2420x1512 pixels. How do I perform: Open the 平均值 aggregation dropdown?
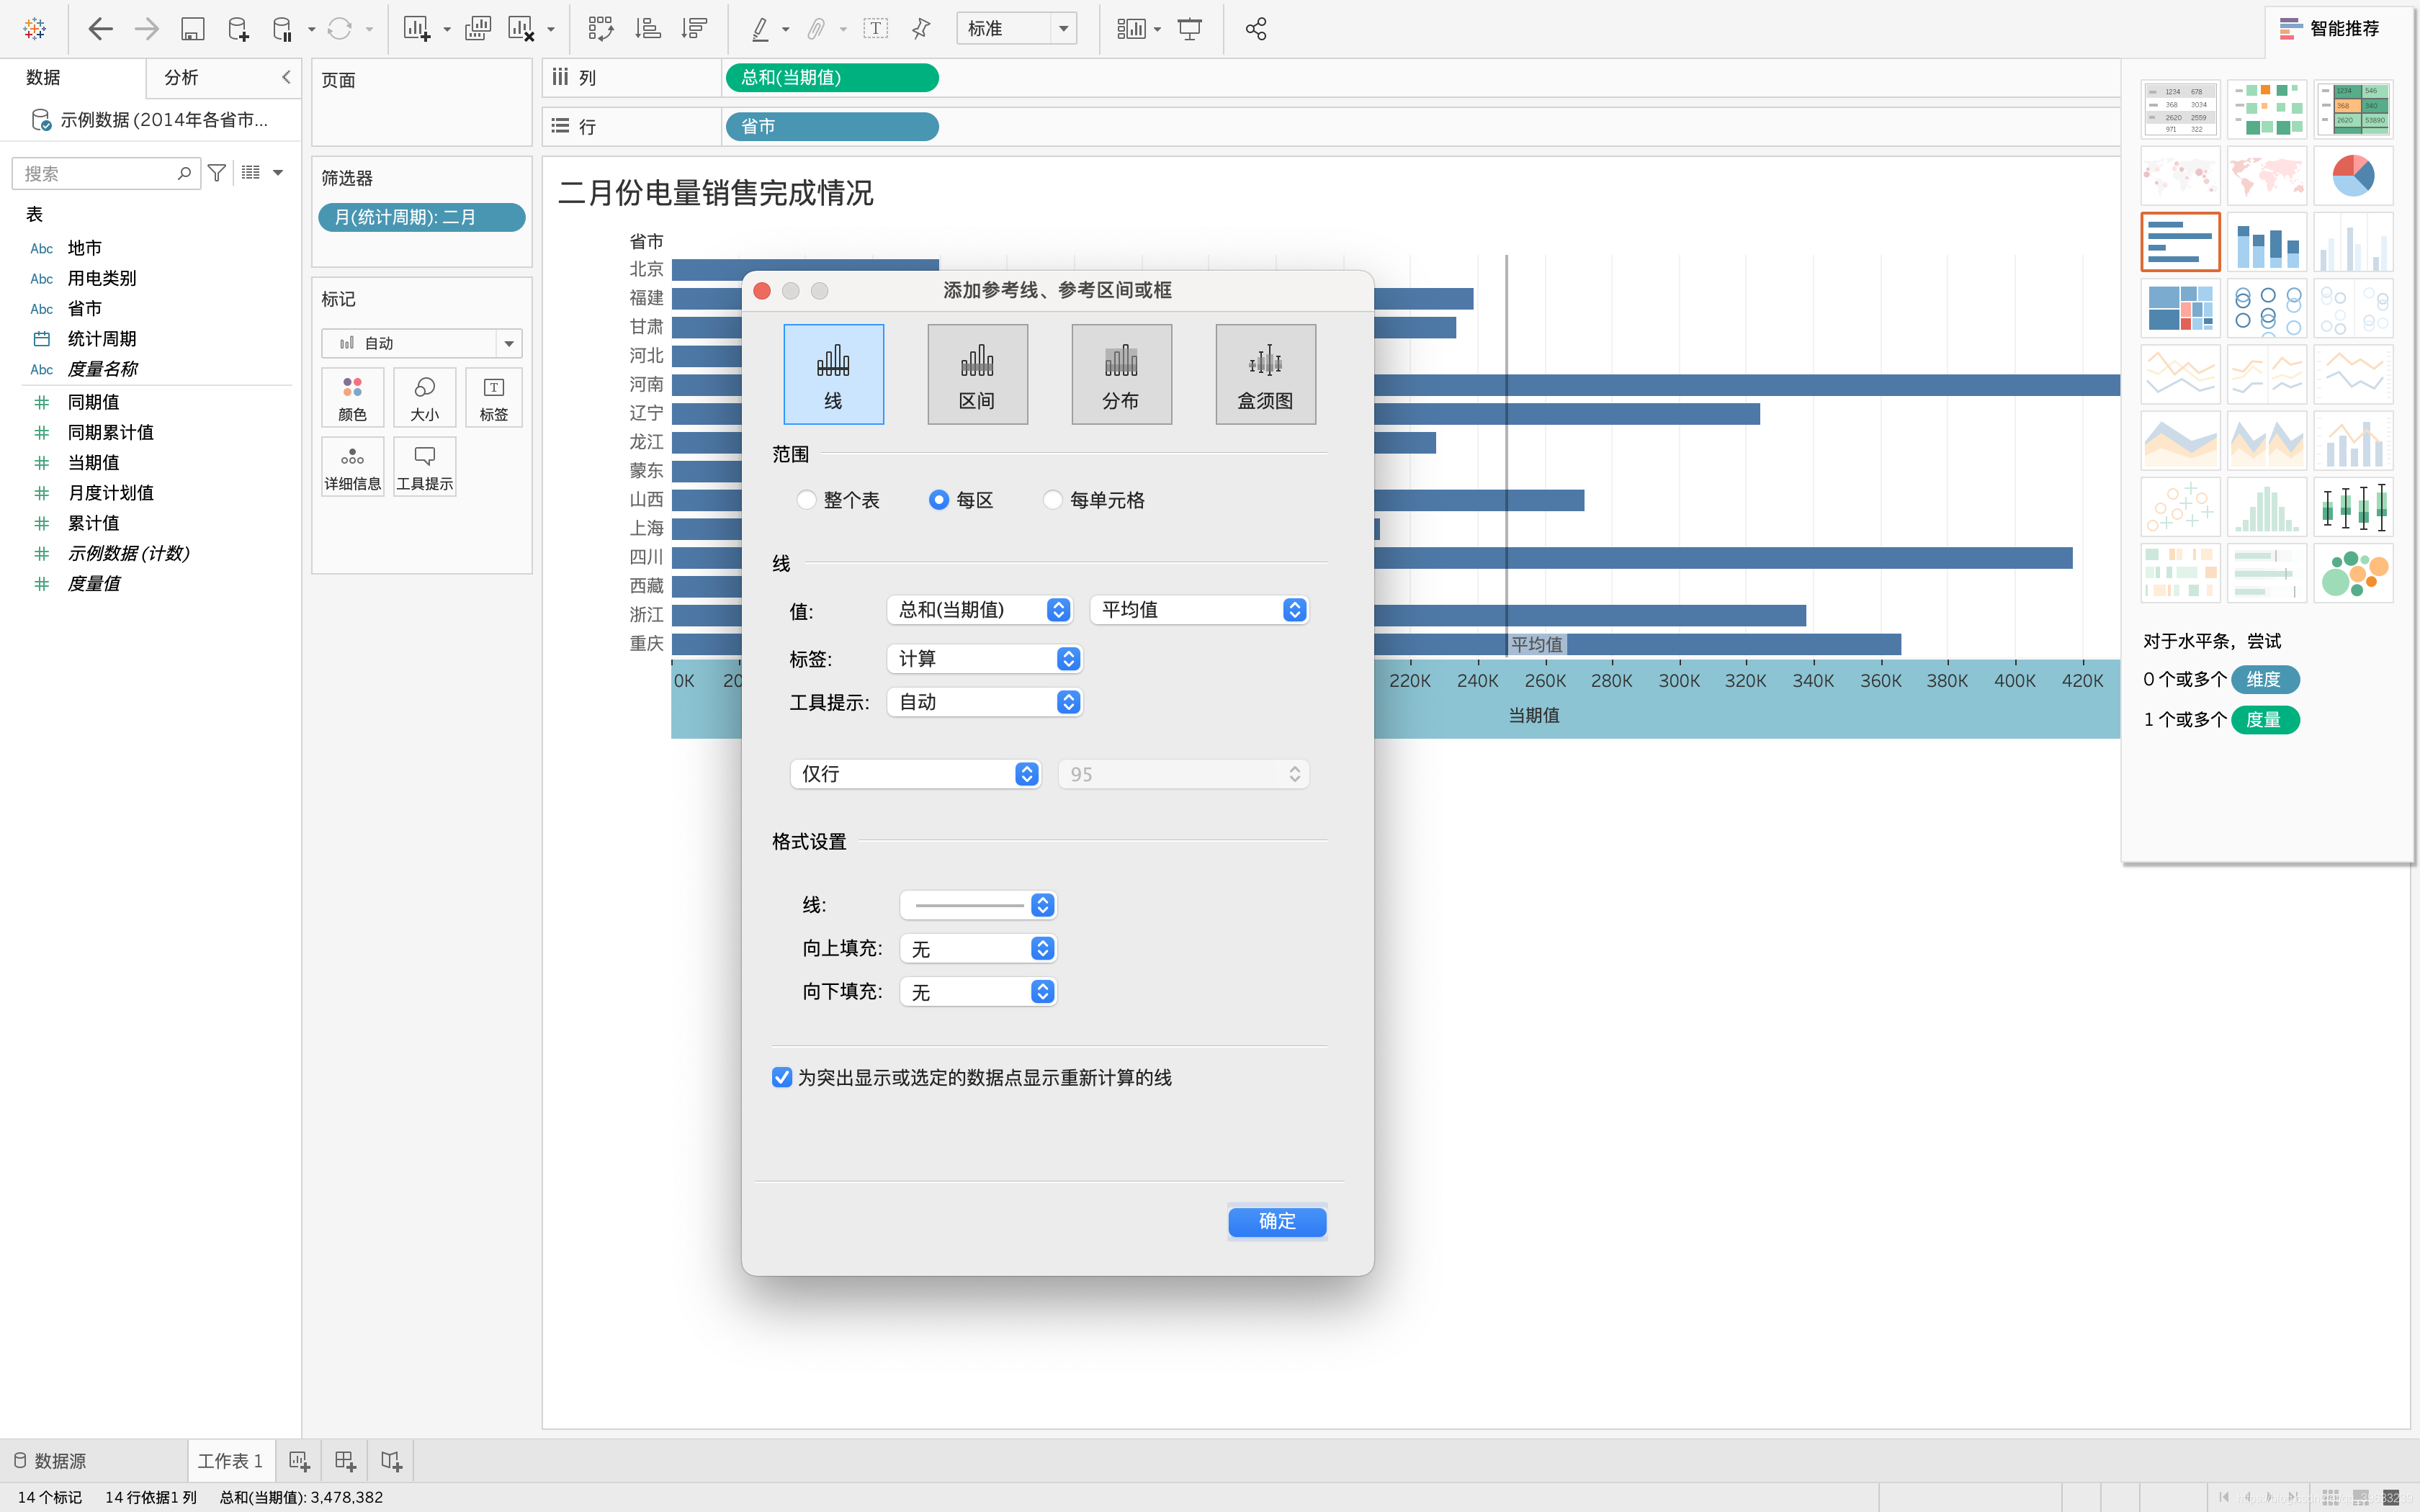(x=1199, y=610)
